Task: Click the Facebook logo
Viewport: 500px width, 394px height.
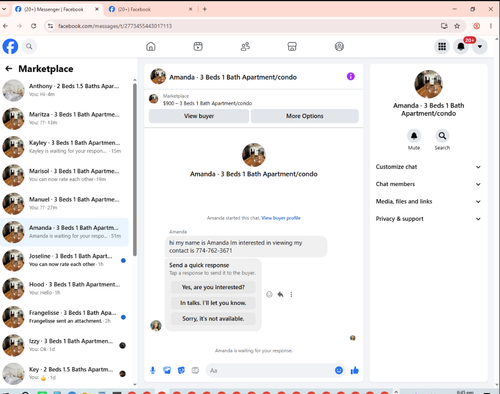Action: click(10, 46)
